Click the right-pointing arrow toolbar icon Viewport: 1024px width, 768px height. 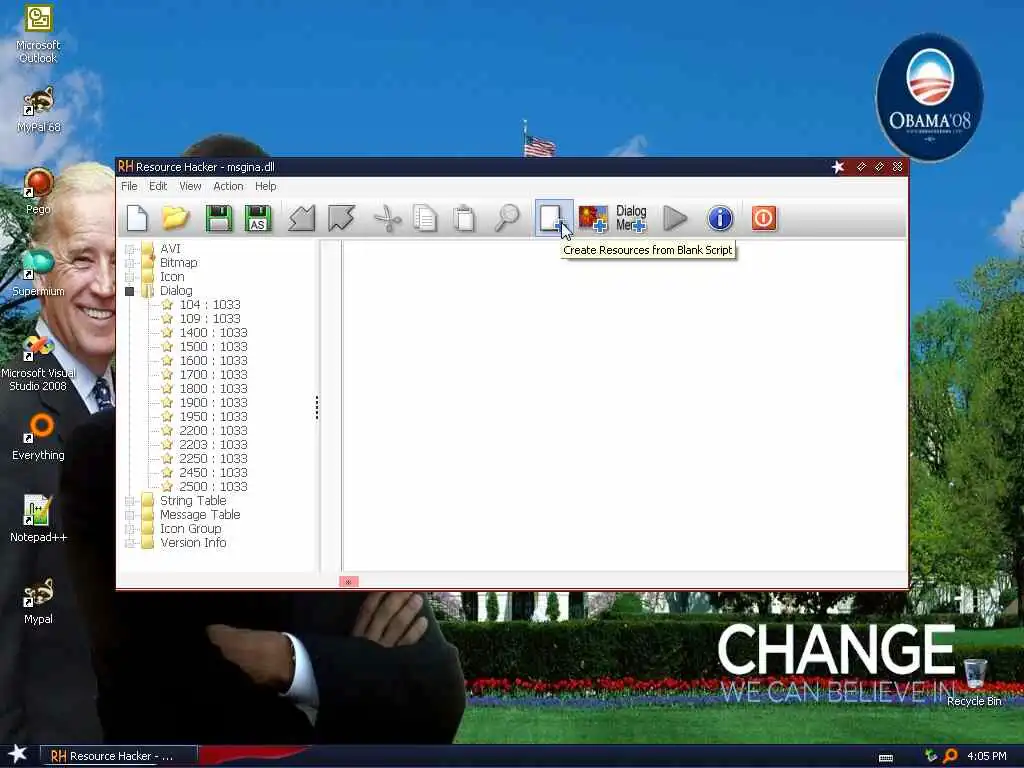[x=341, y=218]
